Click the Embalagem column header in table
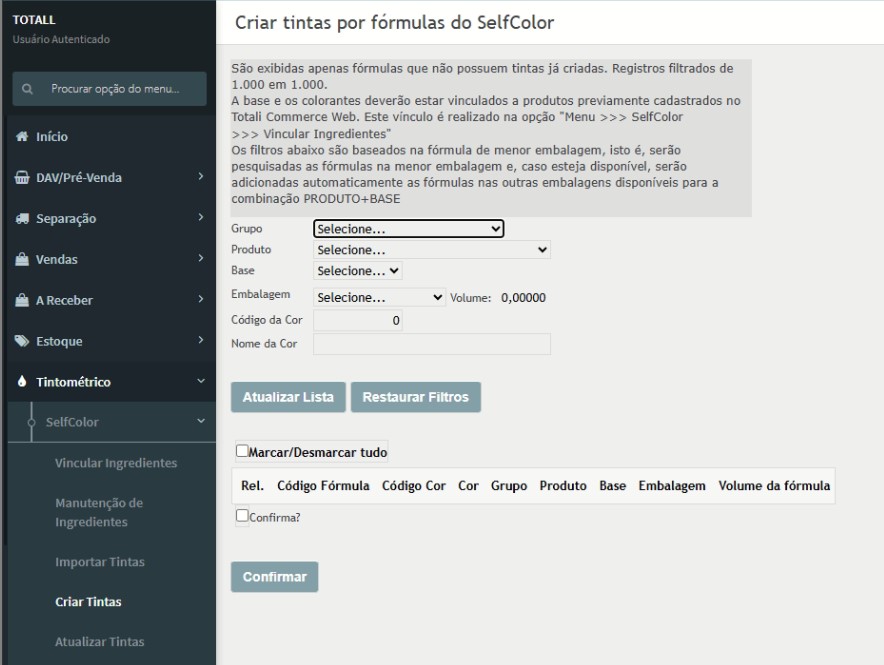The image size is (884, 665). 672,486
